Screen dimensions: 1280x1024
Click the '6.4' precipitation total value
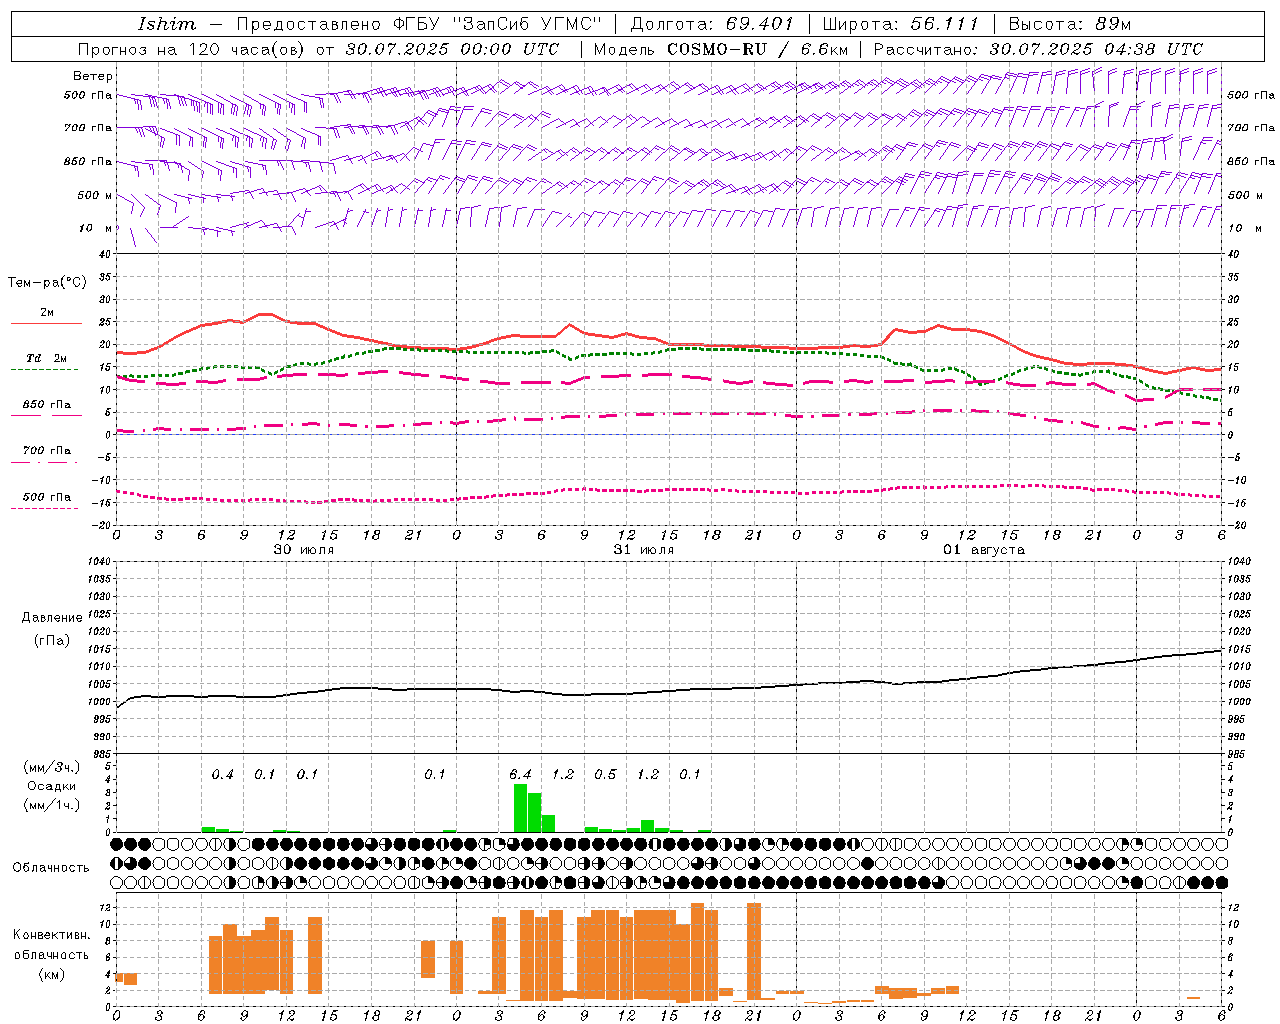point(520,774)
